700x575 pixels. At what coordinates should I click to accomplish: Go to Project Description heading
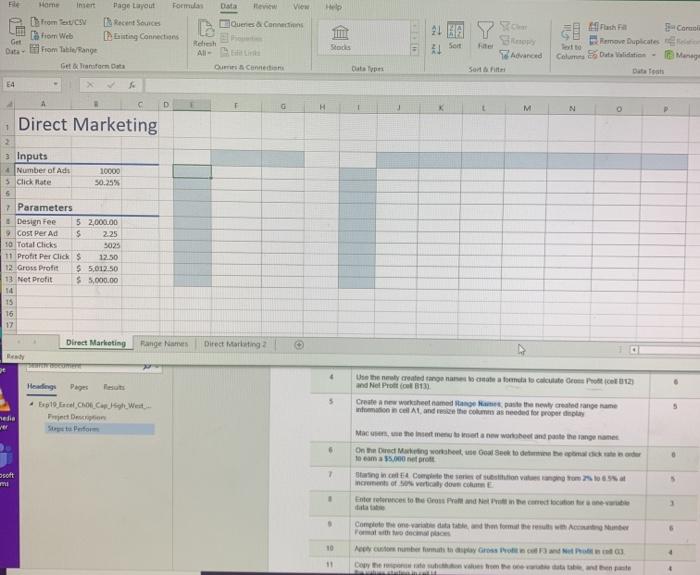point(77,417)
